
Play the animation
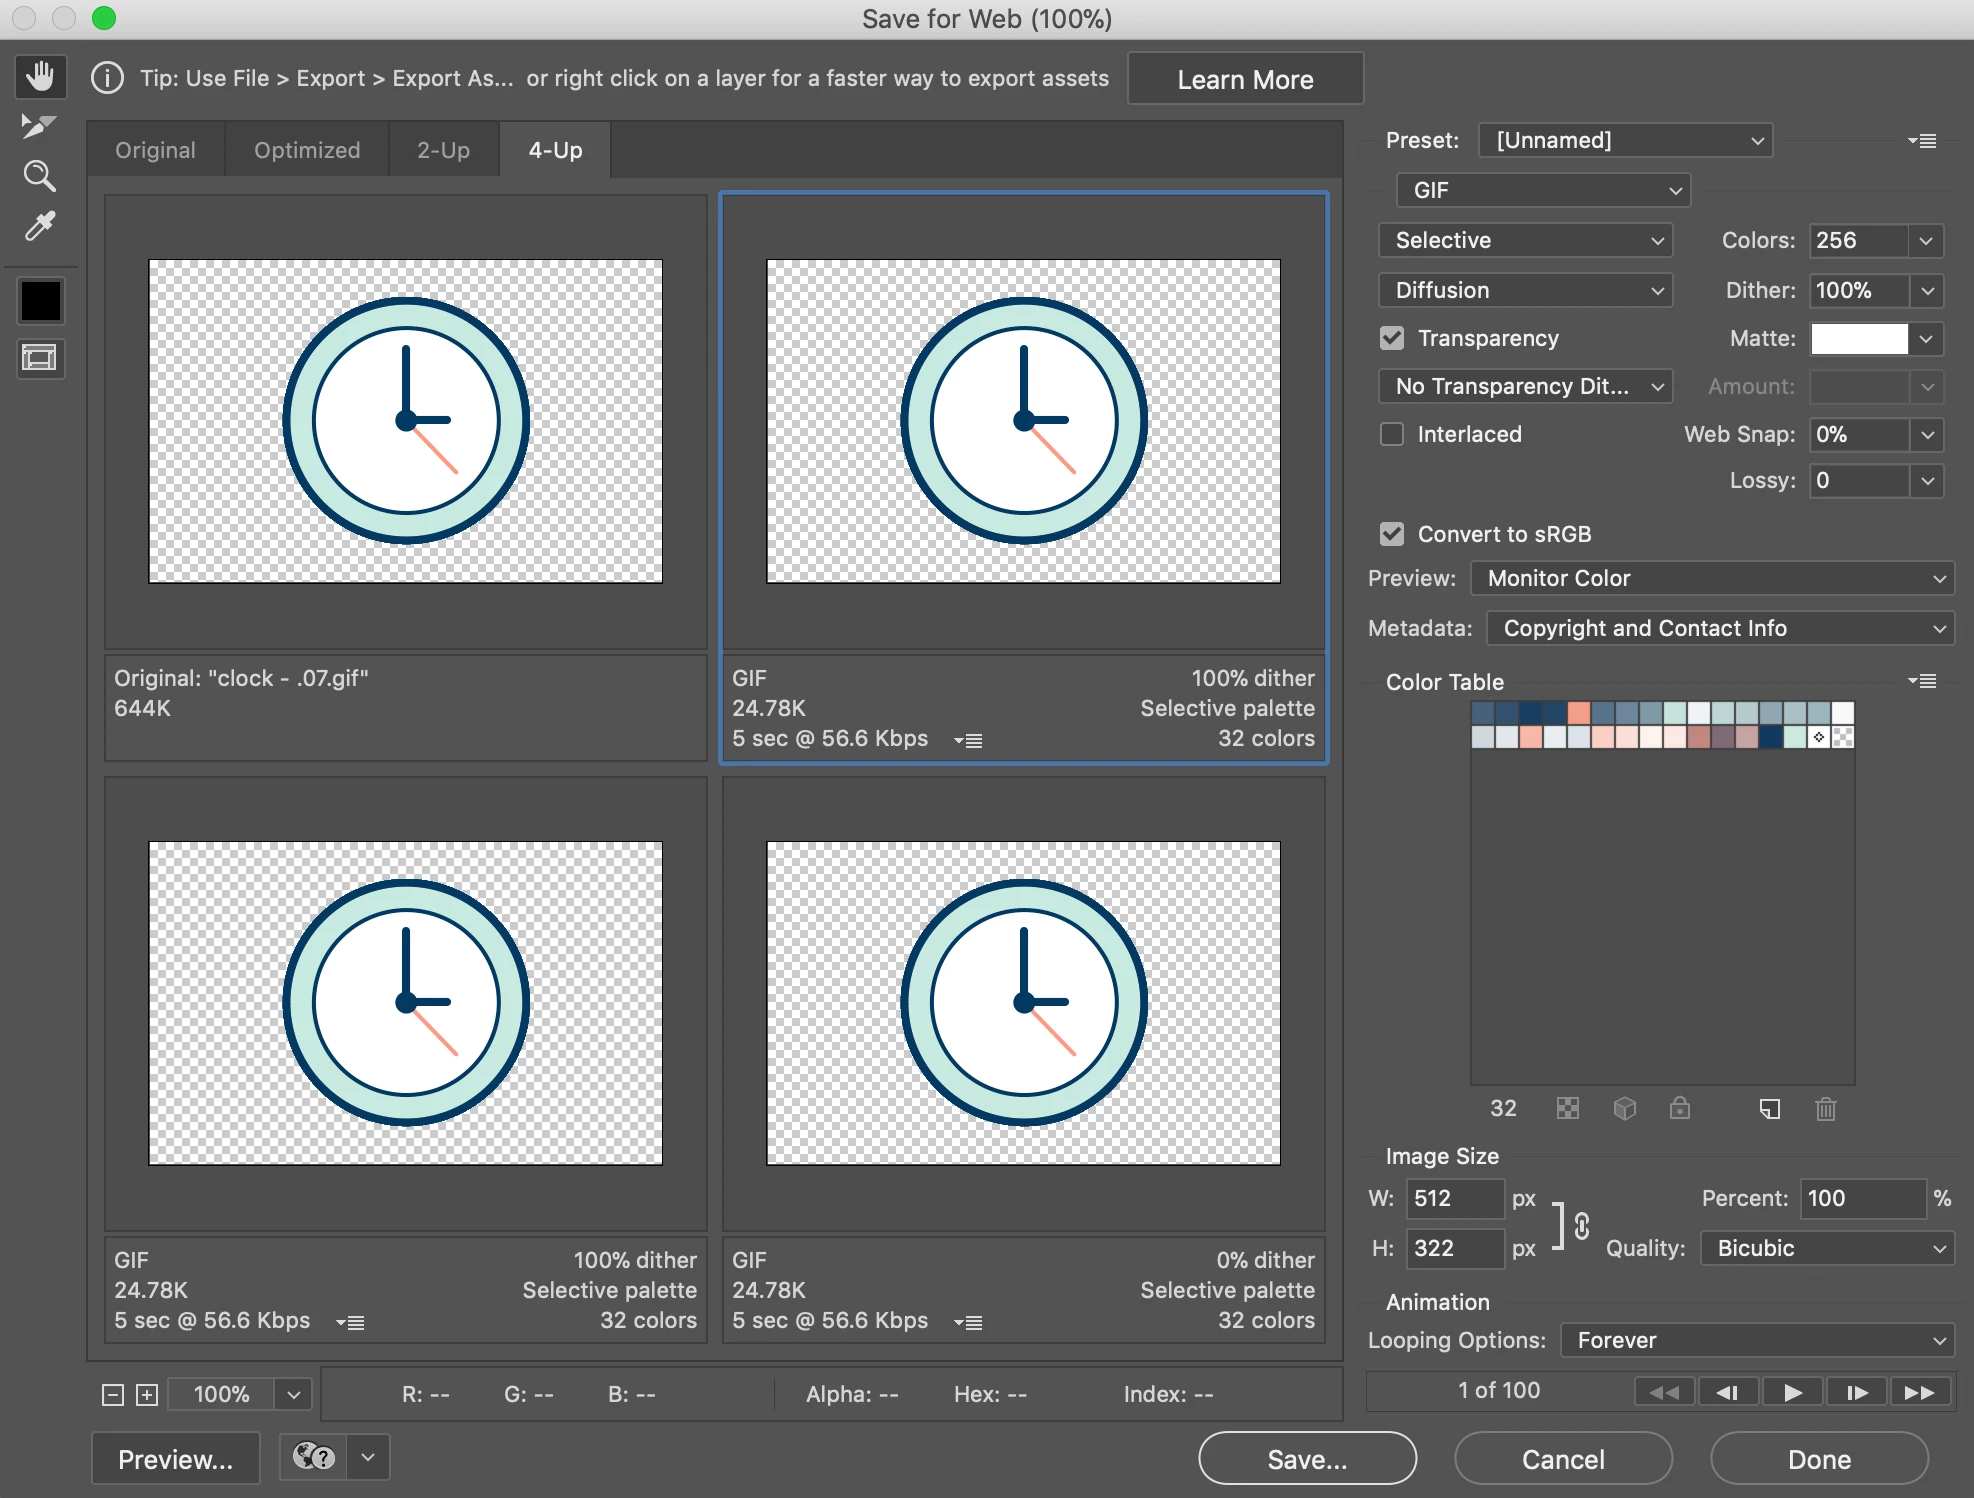(1792, 1392)
